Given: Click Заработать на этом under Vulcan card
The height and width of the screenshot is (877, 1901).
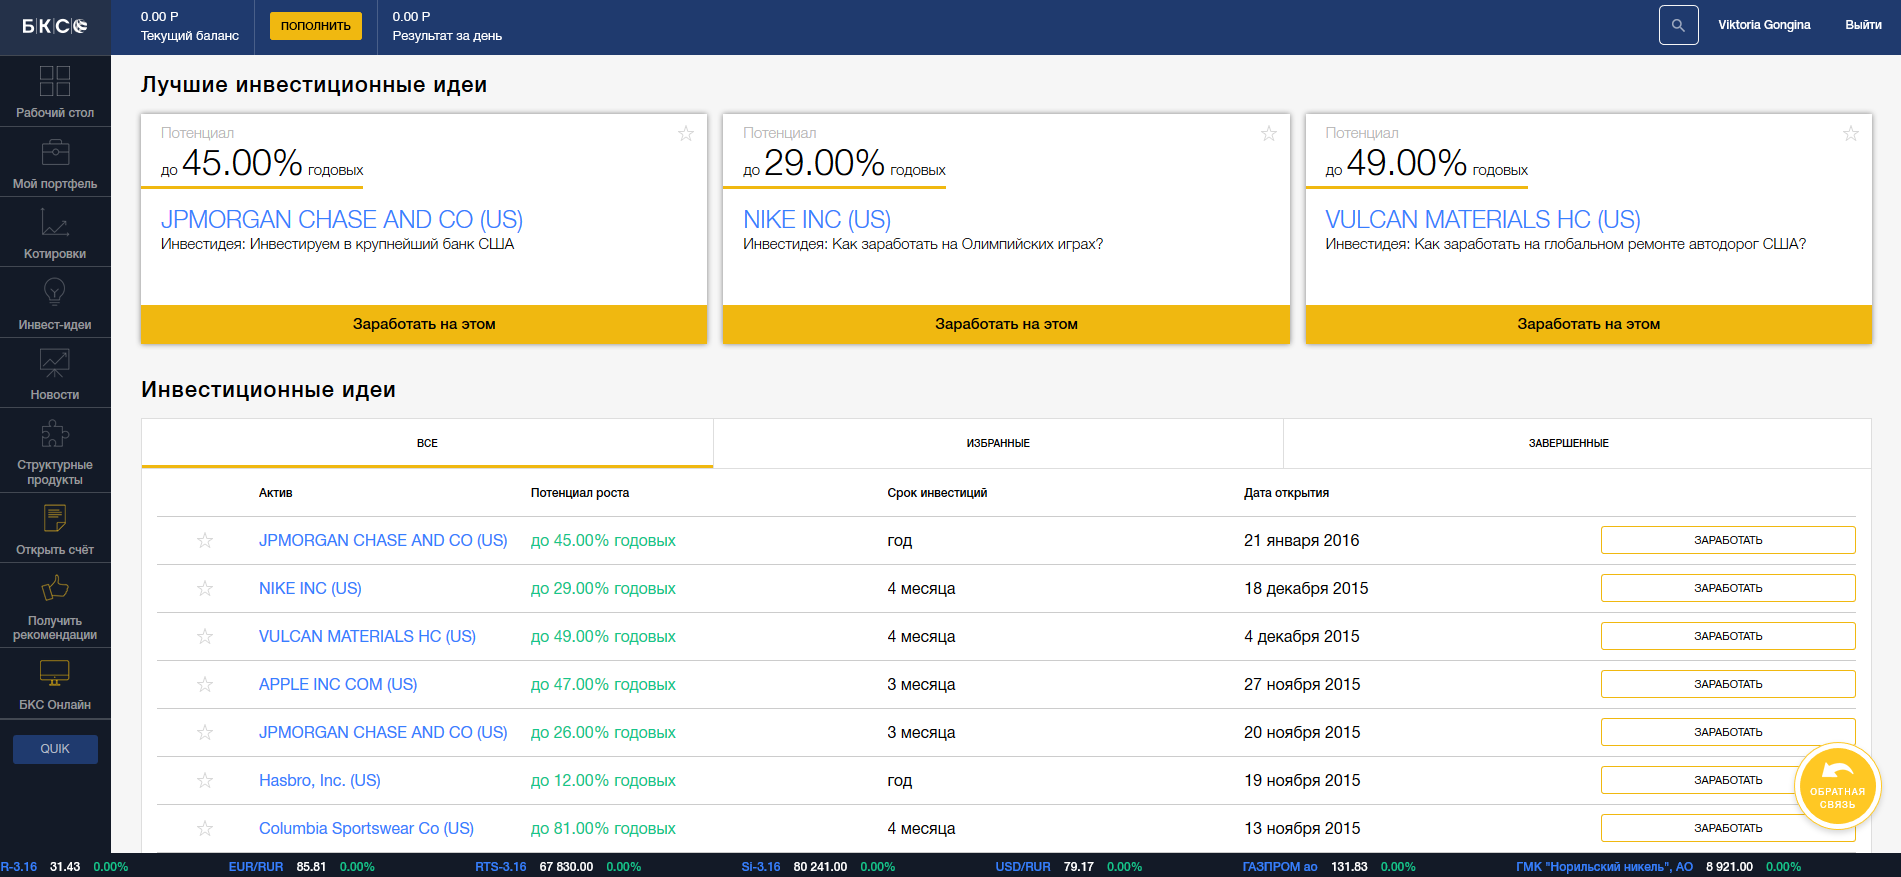Looking at the screenshot, I should coord(1588,324).
